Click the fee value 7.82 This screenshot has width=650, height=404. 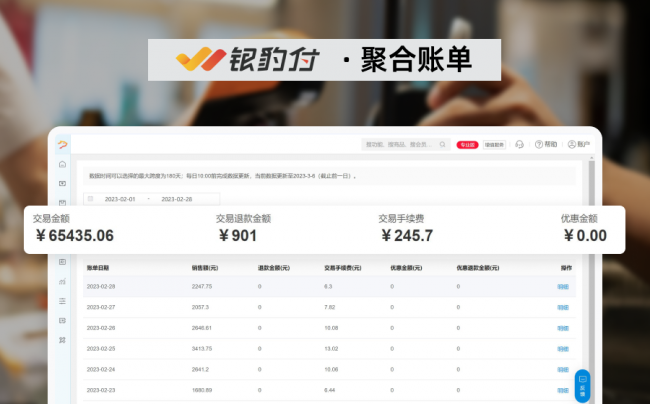[x=330, y=307]
